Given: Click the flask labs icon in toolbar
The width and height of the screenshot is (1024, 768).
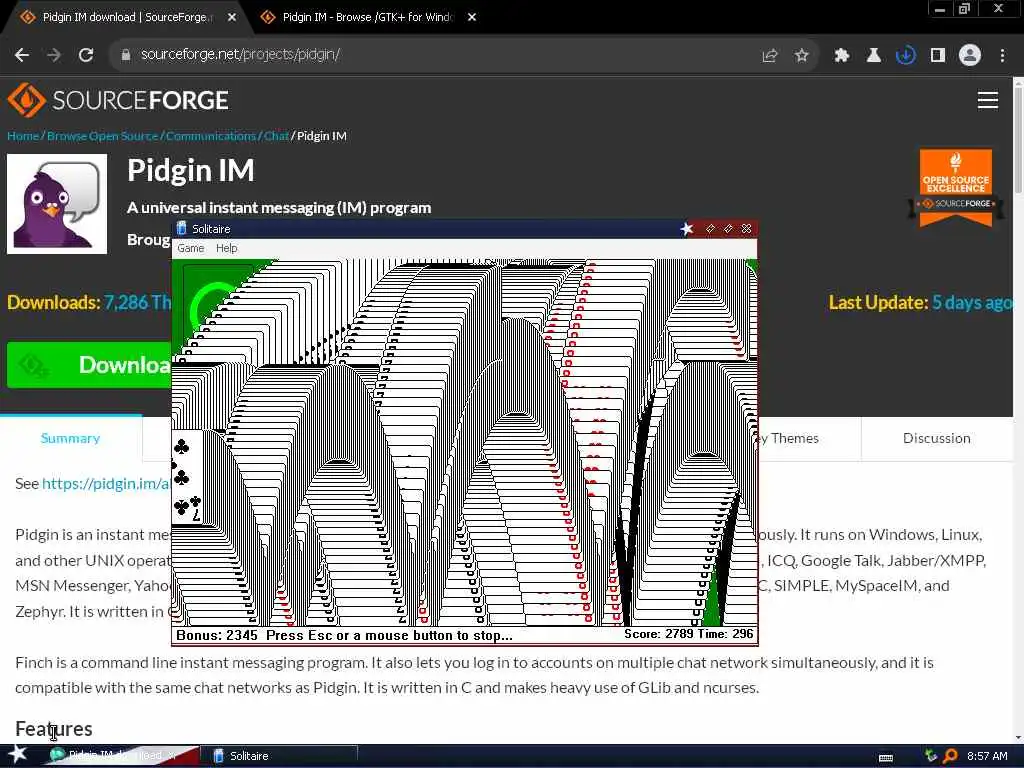Looking at the screenshot, I should point(874,56).
